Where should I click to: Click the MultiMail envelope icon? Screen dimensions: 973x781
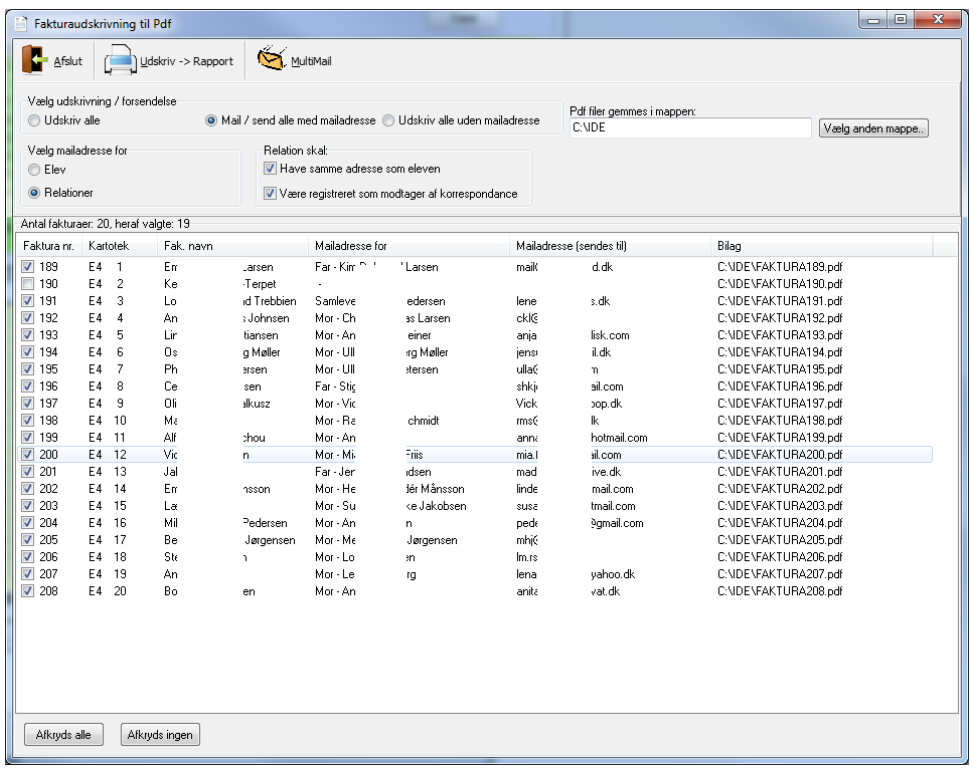272,58
